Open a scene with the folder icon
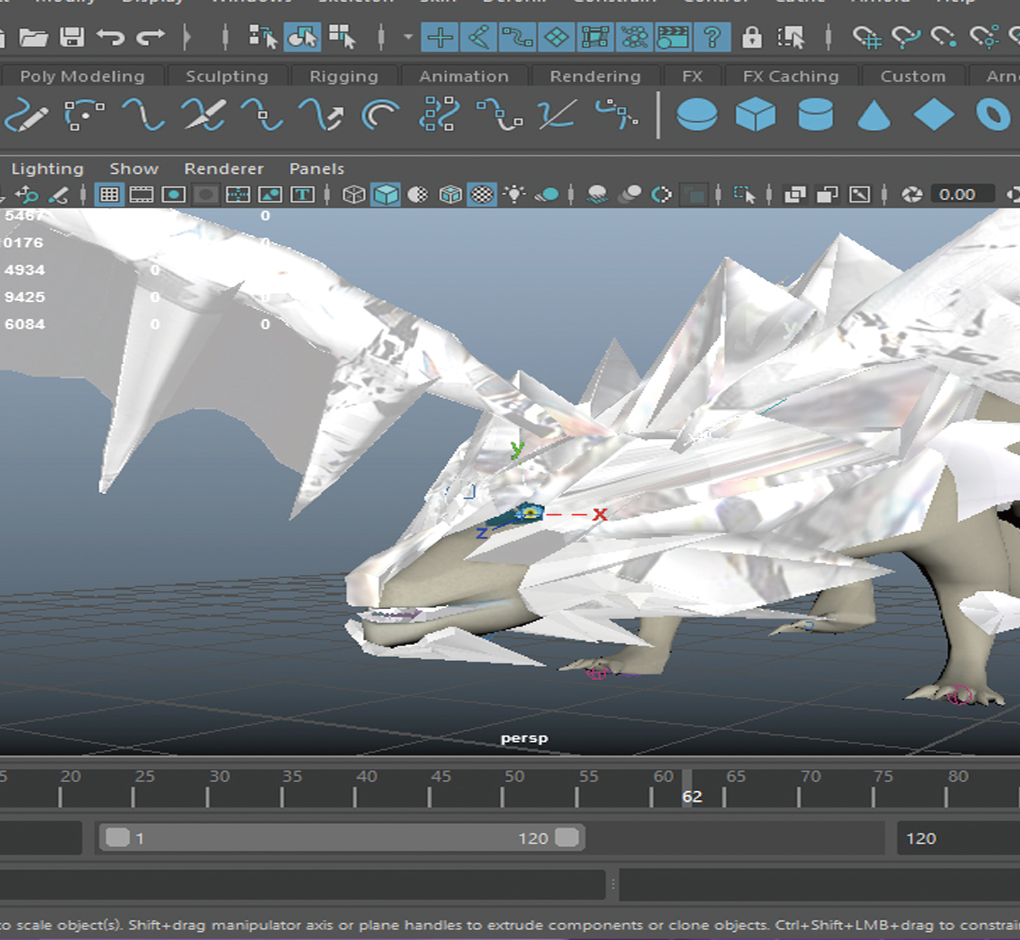The width and height of the screenshot is (1020, 940). 33,37
